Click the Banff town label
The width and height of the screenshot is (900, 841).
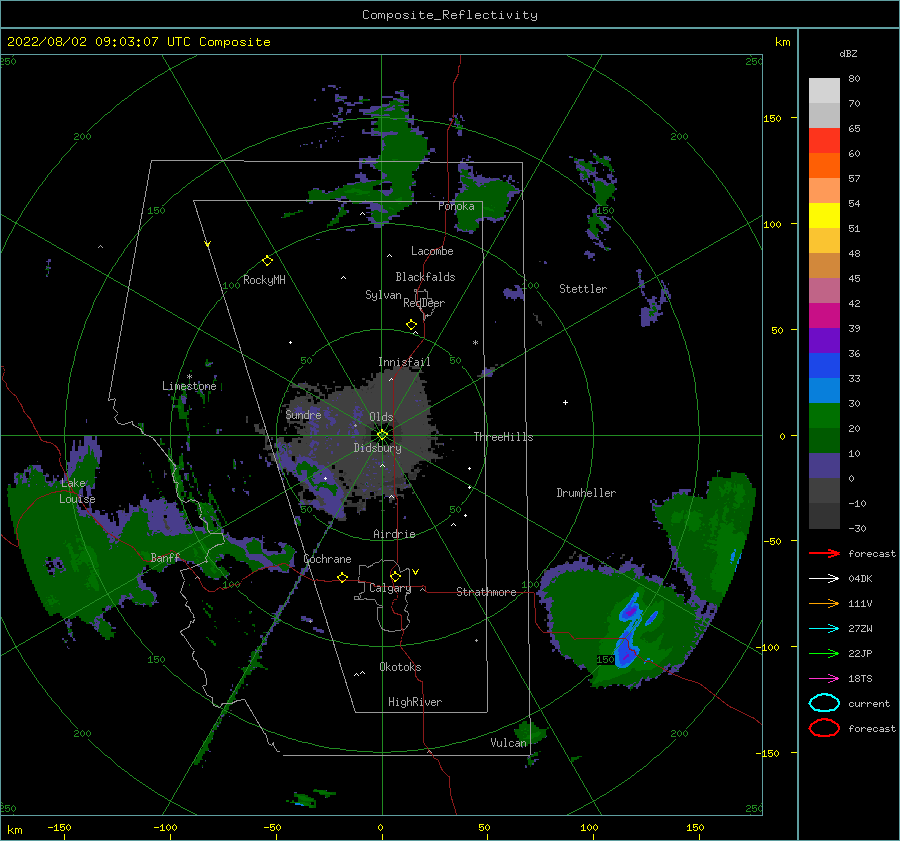[x=165, y=558]
